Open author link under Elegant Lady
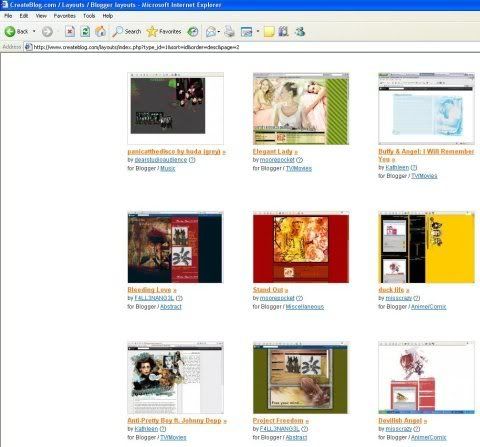480x447 pixels. [277, 160]
